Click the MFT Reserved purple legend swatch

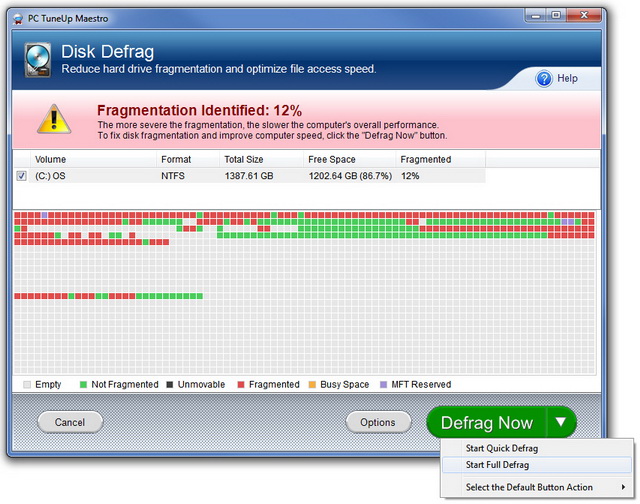coord(383,384)
